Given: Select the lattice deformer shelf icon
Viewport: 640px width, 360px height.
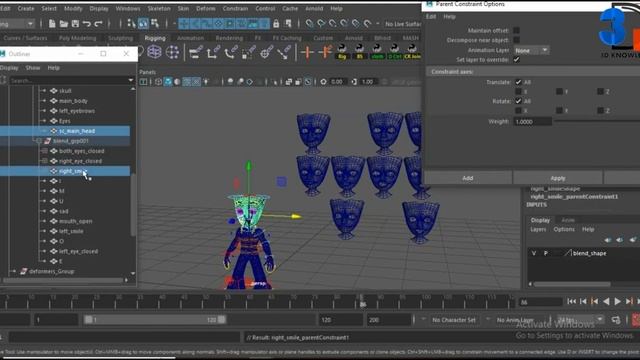Looking at the screenshot, I should click(154, 52).
